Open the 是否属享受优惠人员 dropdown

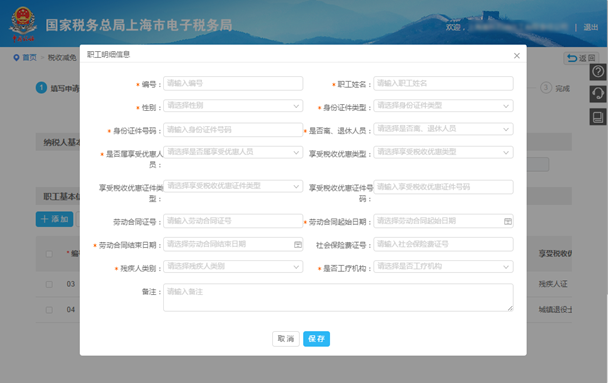click(233, 152)
